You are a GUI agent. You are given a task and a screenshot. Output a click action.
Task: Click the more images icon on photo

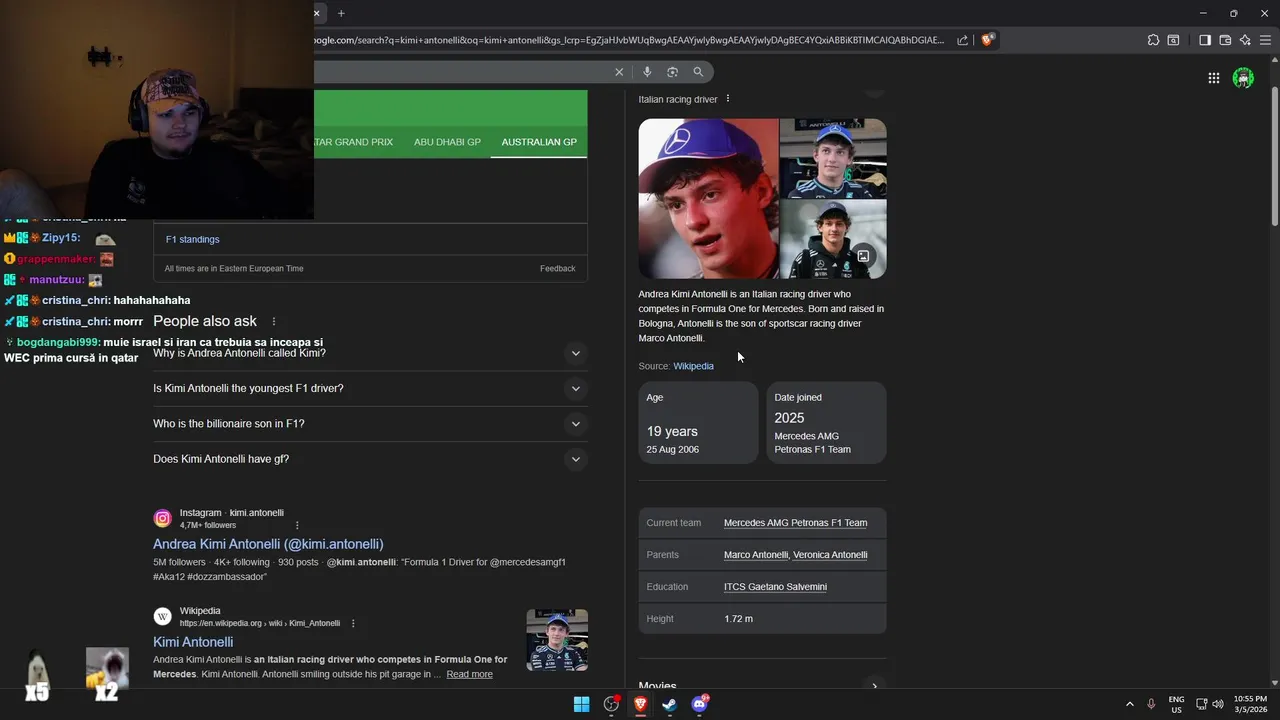point(863,256)
